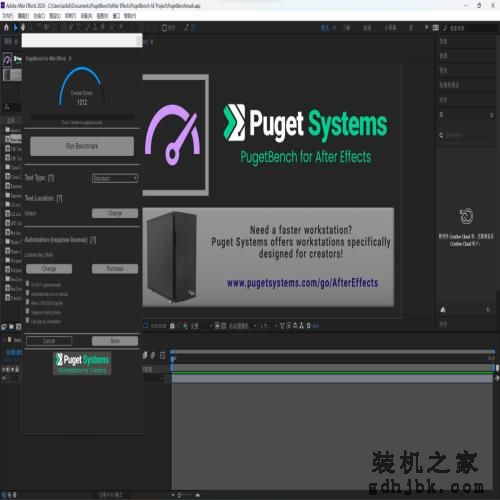Screen dimensions: 500x500
Task: Expand the 效果和预设 panel on right
Action: (449, 85)
